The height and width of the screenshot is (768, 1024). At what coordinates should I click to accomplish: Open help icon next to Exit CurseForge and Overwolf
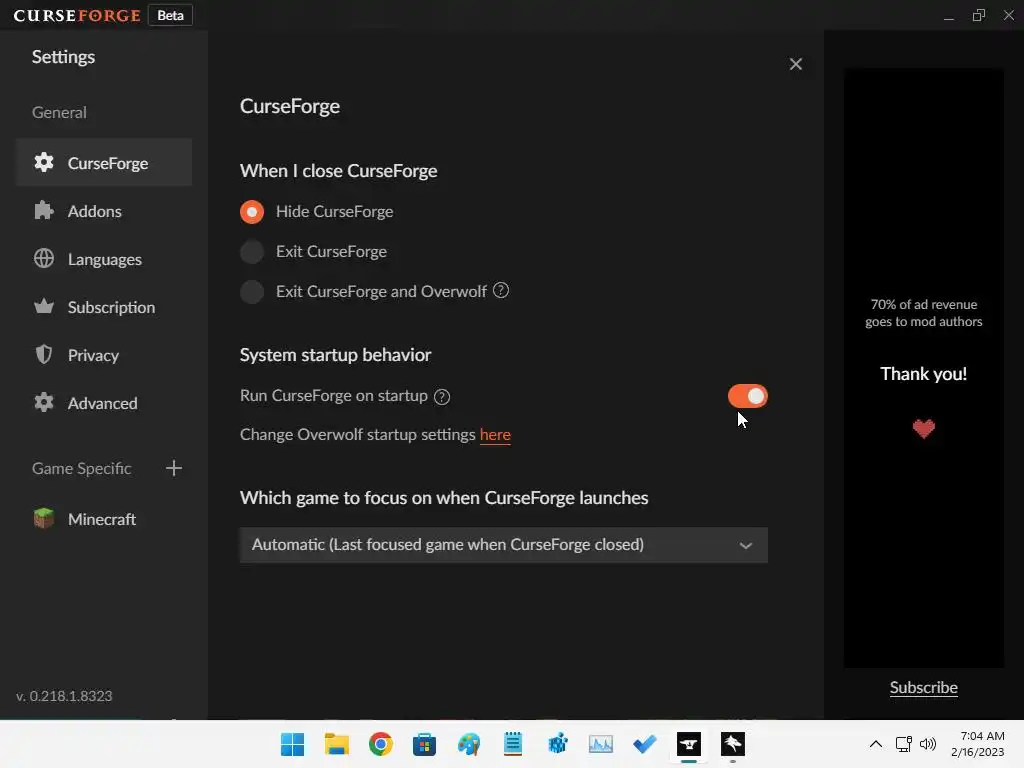pos(501,291)
